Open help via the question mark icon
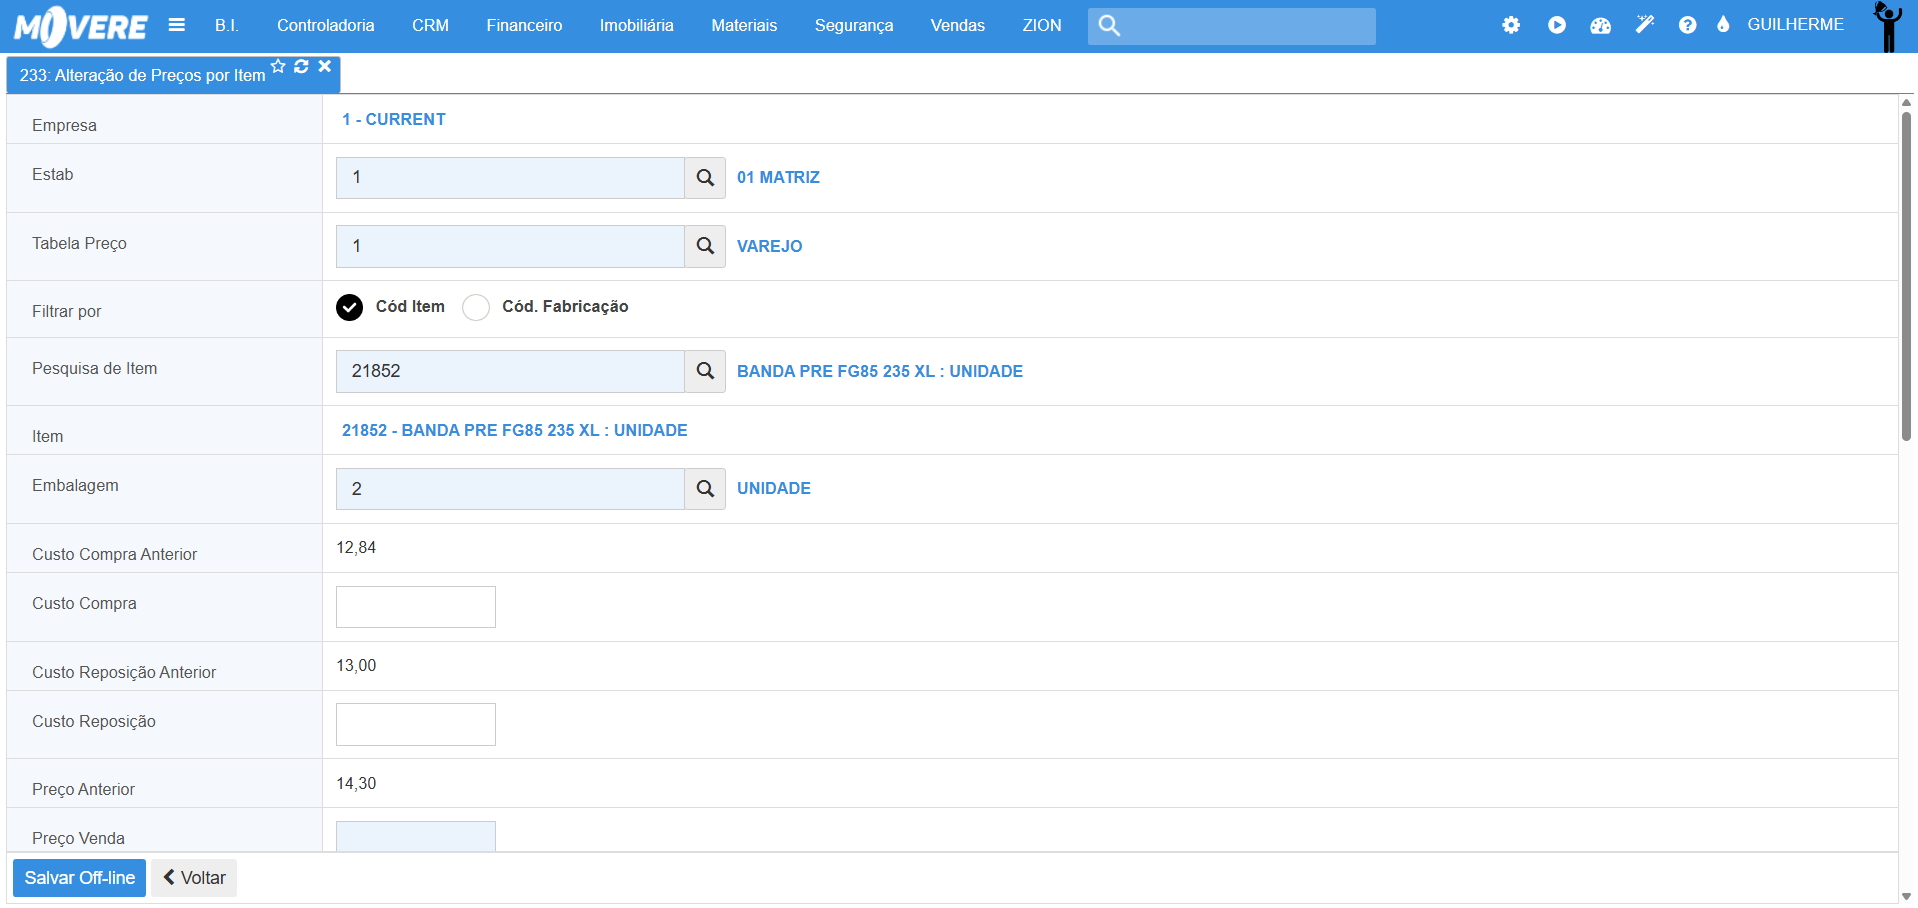The width and height of the screenshot is (1918, 908). point(1688,25)
